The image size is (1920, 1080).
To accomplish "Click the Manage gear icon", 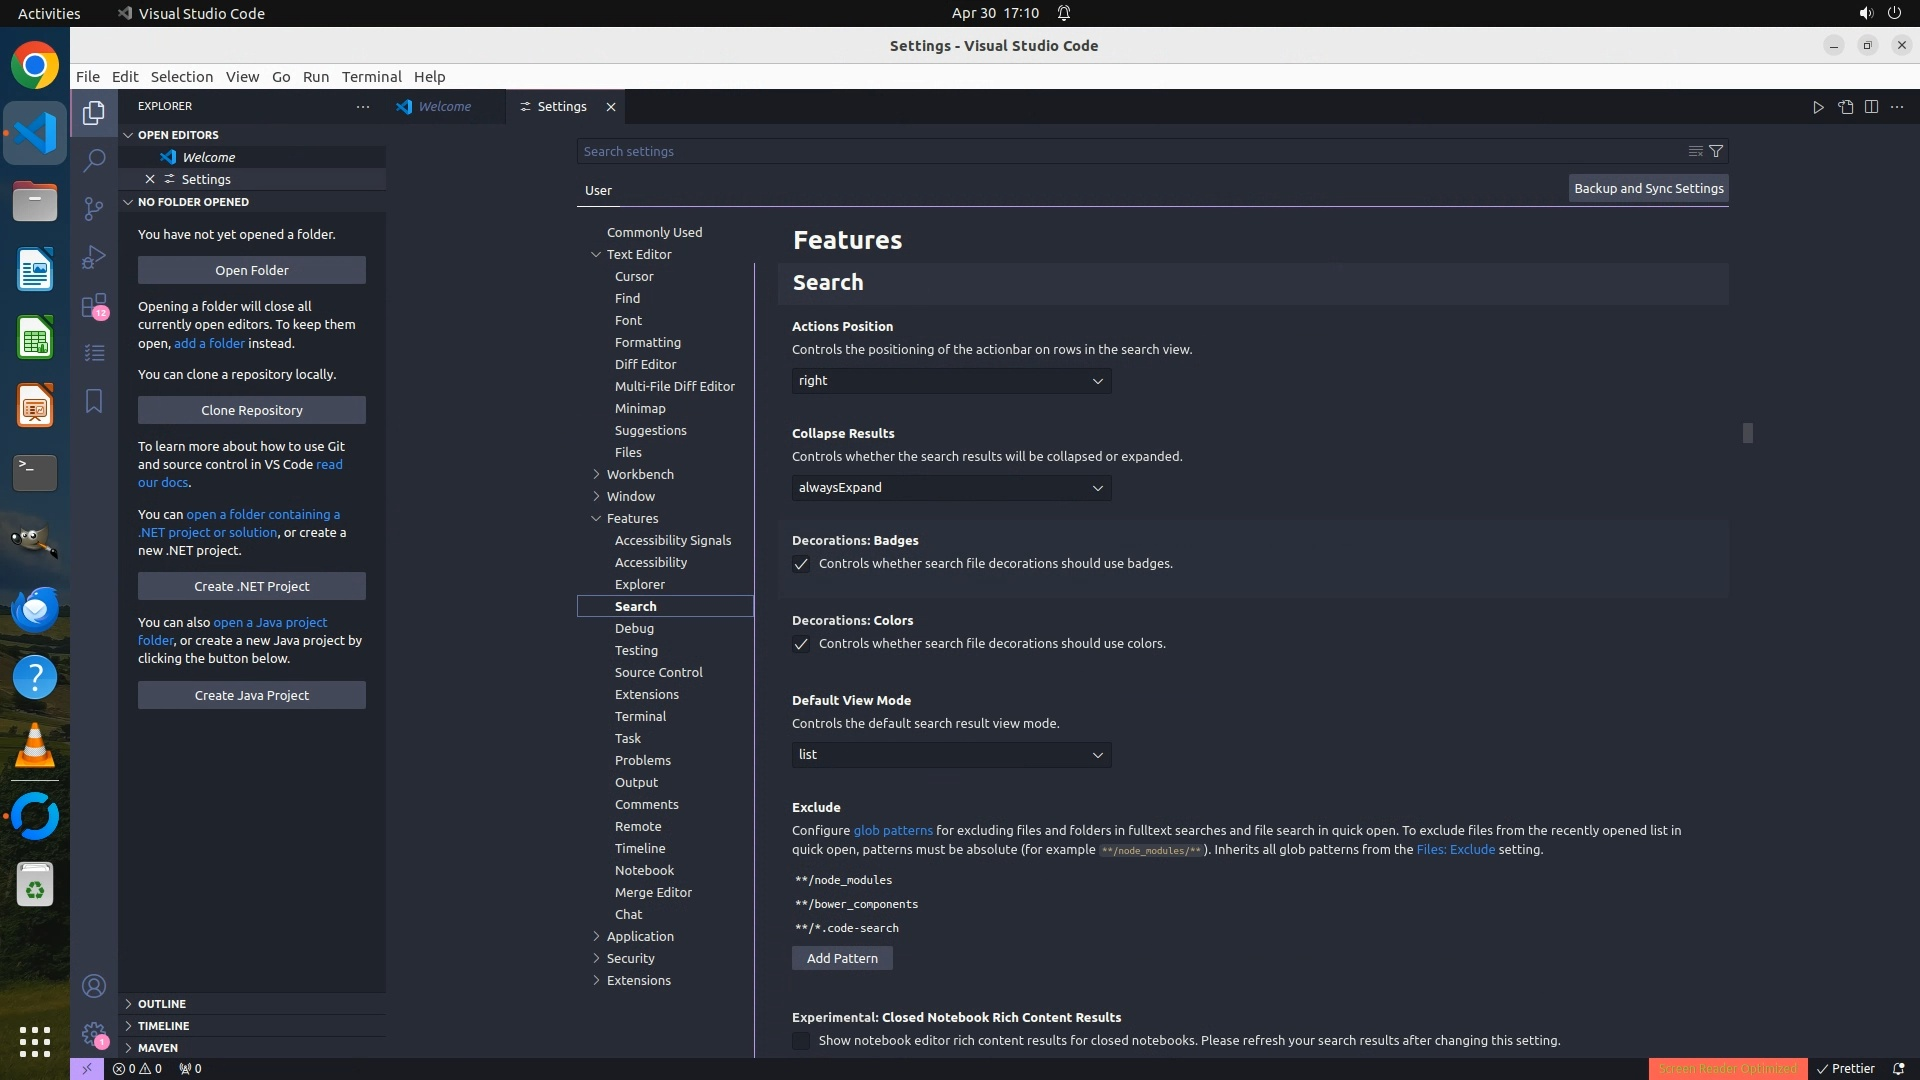I will pos(94,1034).
